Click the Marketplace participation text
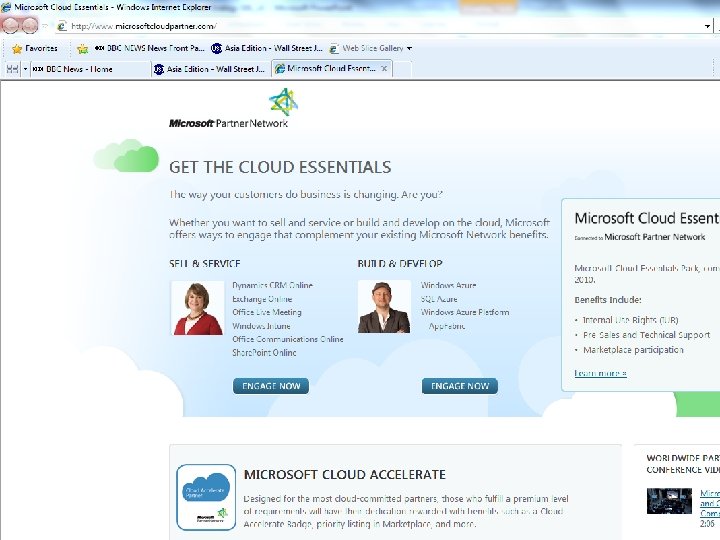This screenshot has width=720, height=540. 633,350
